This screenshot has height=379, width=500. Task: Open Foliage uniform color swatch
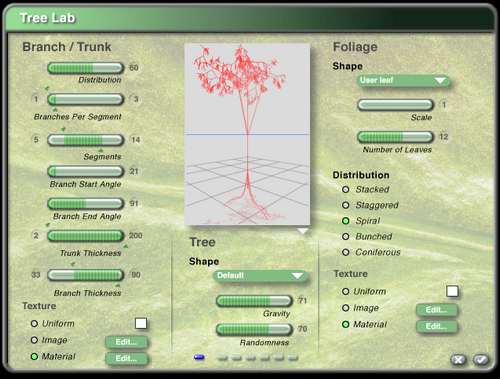[452, 291]
